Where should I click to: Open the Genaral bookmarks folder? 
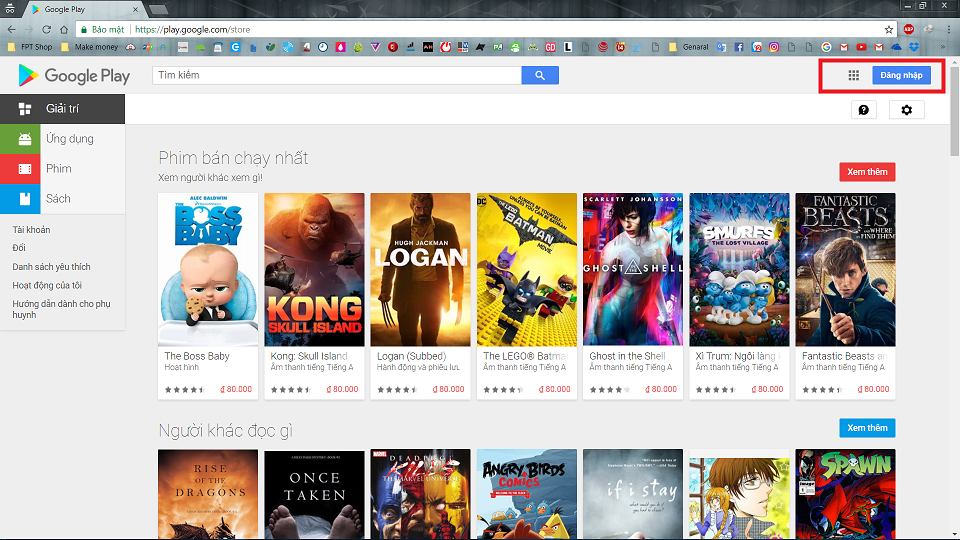tap(689, 47)
